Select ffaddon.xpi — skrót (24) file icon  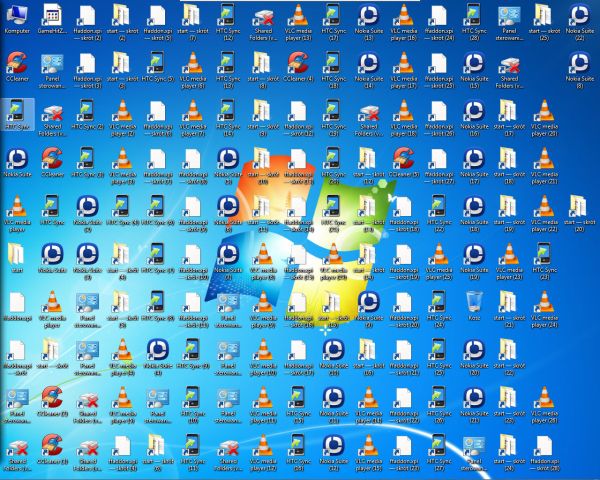tap(440, 23)
